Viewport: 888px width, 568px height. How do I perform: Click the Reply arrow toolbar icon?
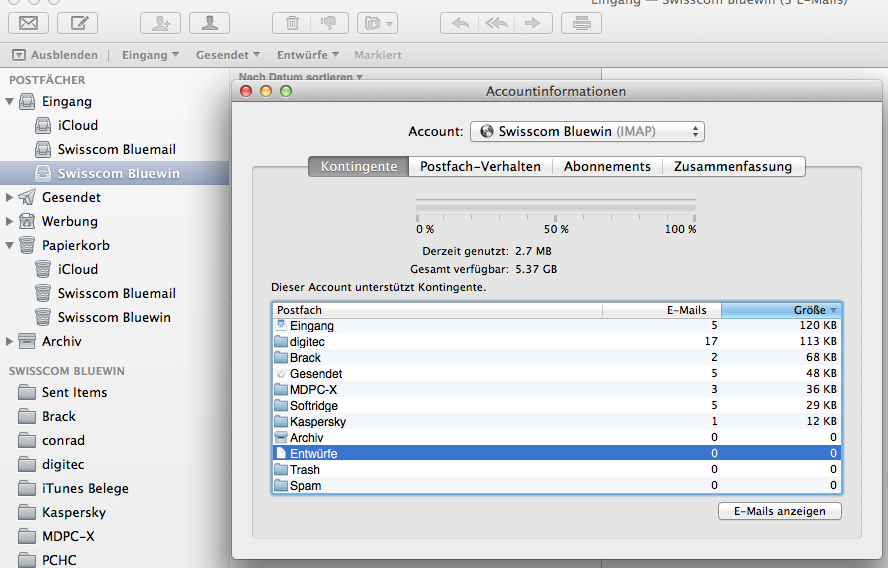coord(460,23)
